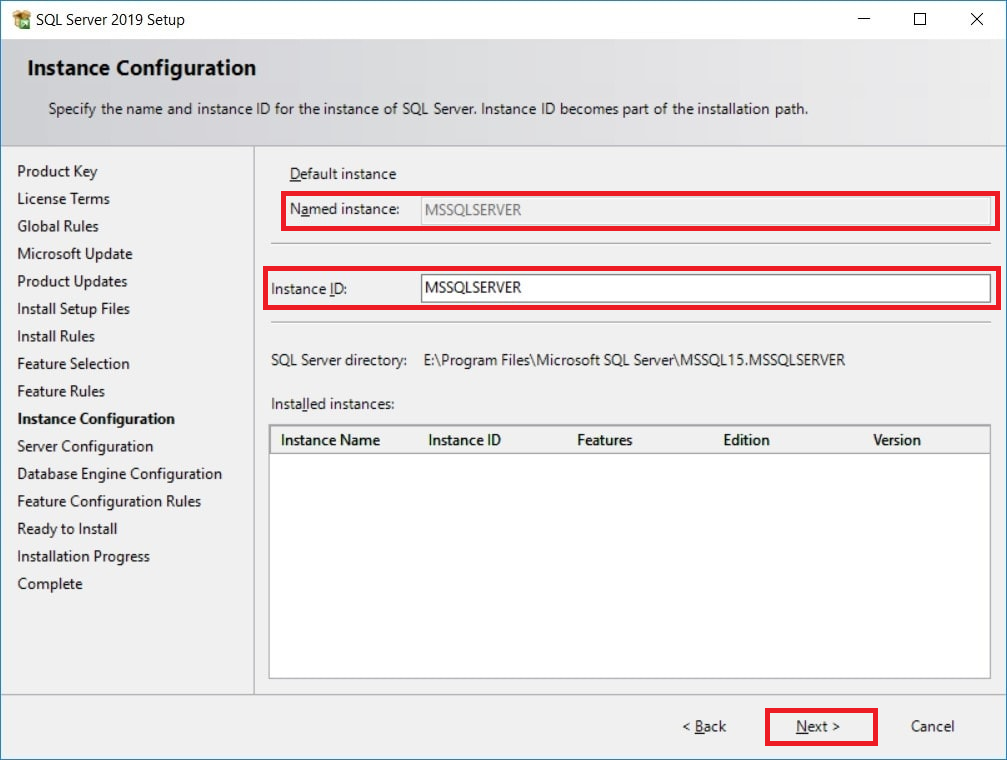Select the Default instance option

(x=342, y=174)
